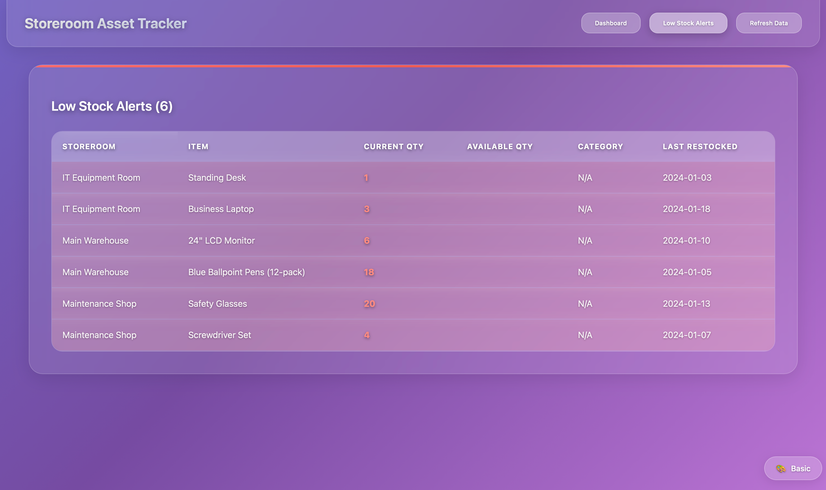
Task: Select the Safety Glasses item cell
Action: (x=218, y=304)
